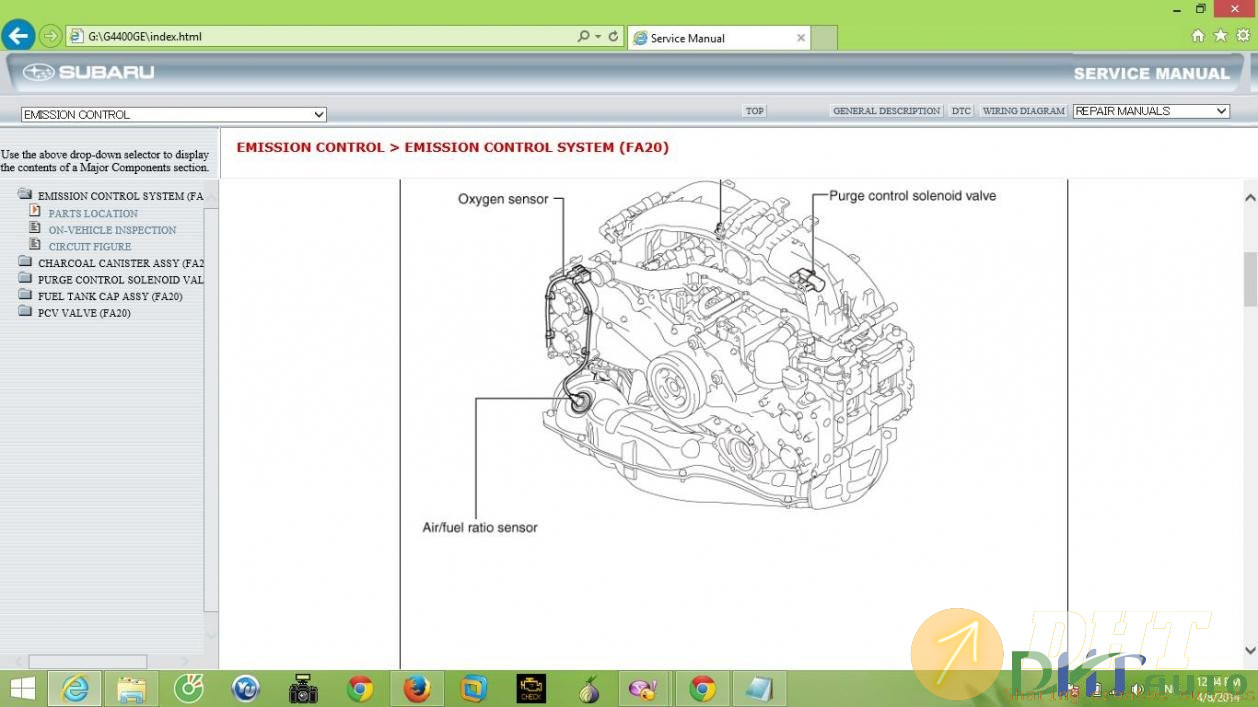Click the content scrollbar down arrow

tap(1250, 651)
